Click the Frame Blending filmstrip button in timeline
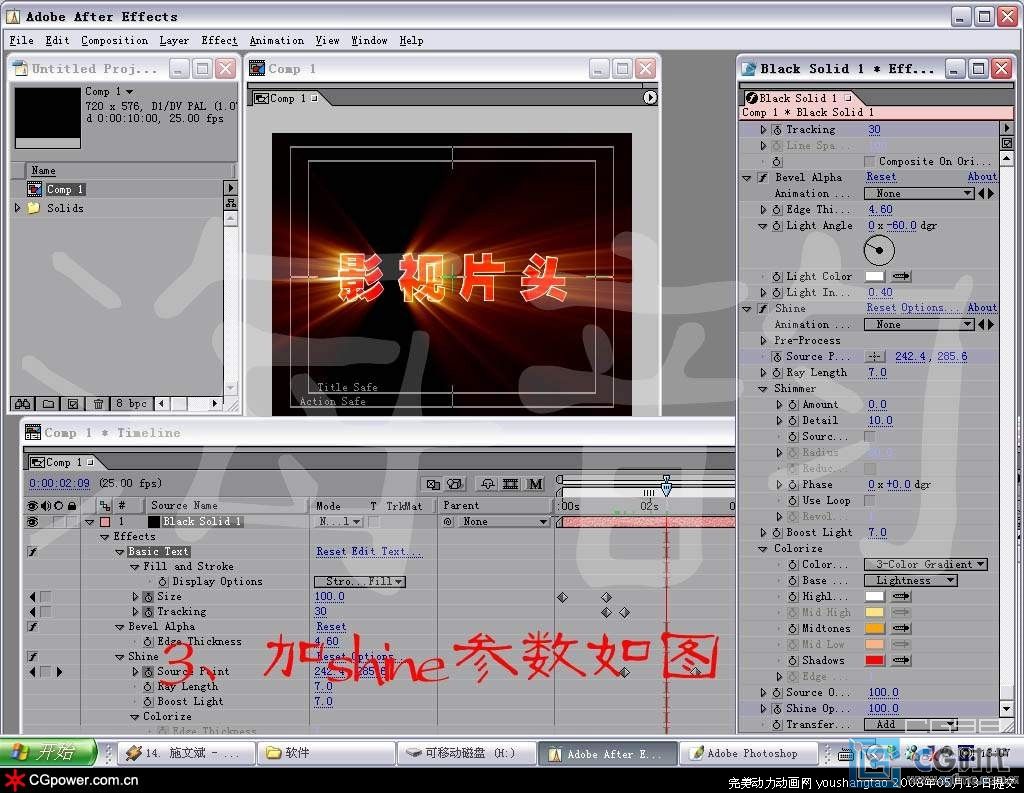This screenshot has width=1024, height=793. (511, 484)
